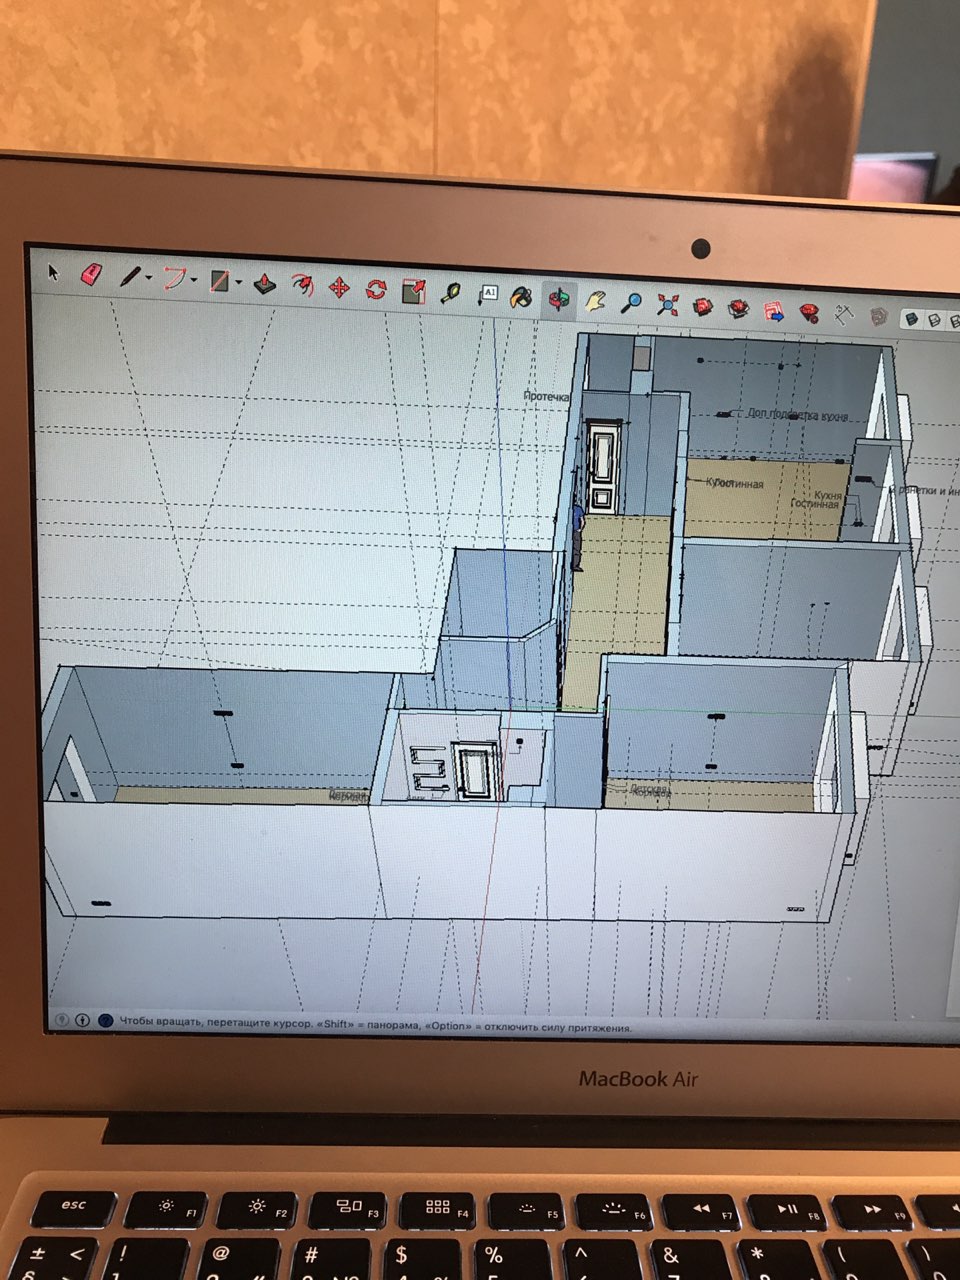This screenshot has width=960, height=1280.
Task: Select the Tape Measure tool
Action: [x=451, y=293]
